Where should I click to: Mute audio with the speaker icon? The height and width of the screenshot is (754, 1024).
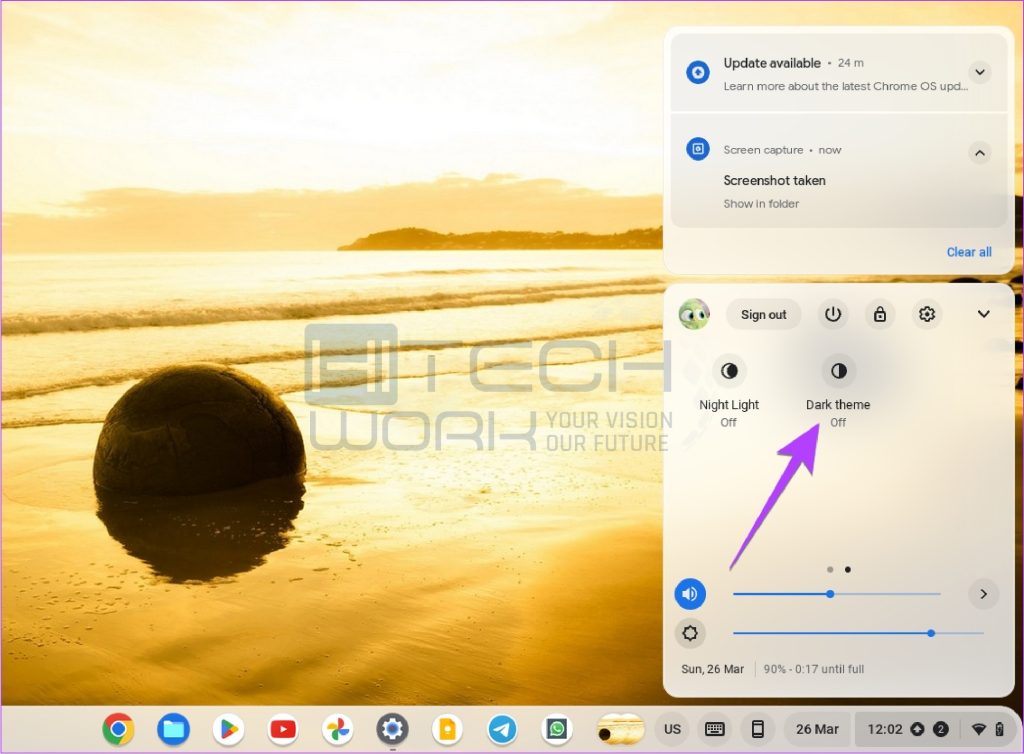click(x=690, y=594)
